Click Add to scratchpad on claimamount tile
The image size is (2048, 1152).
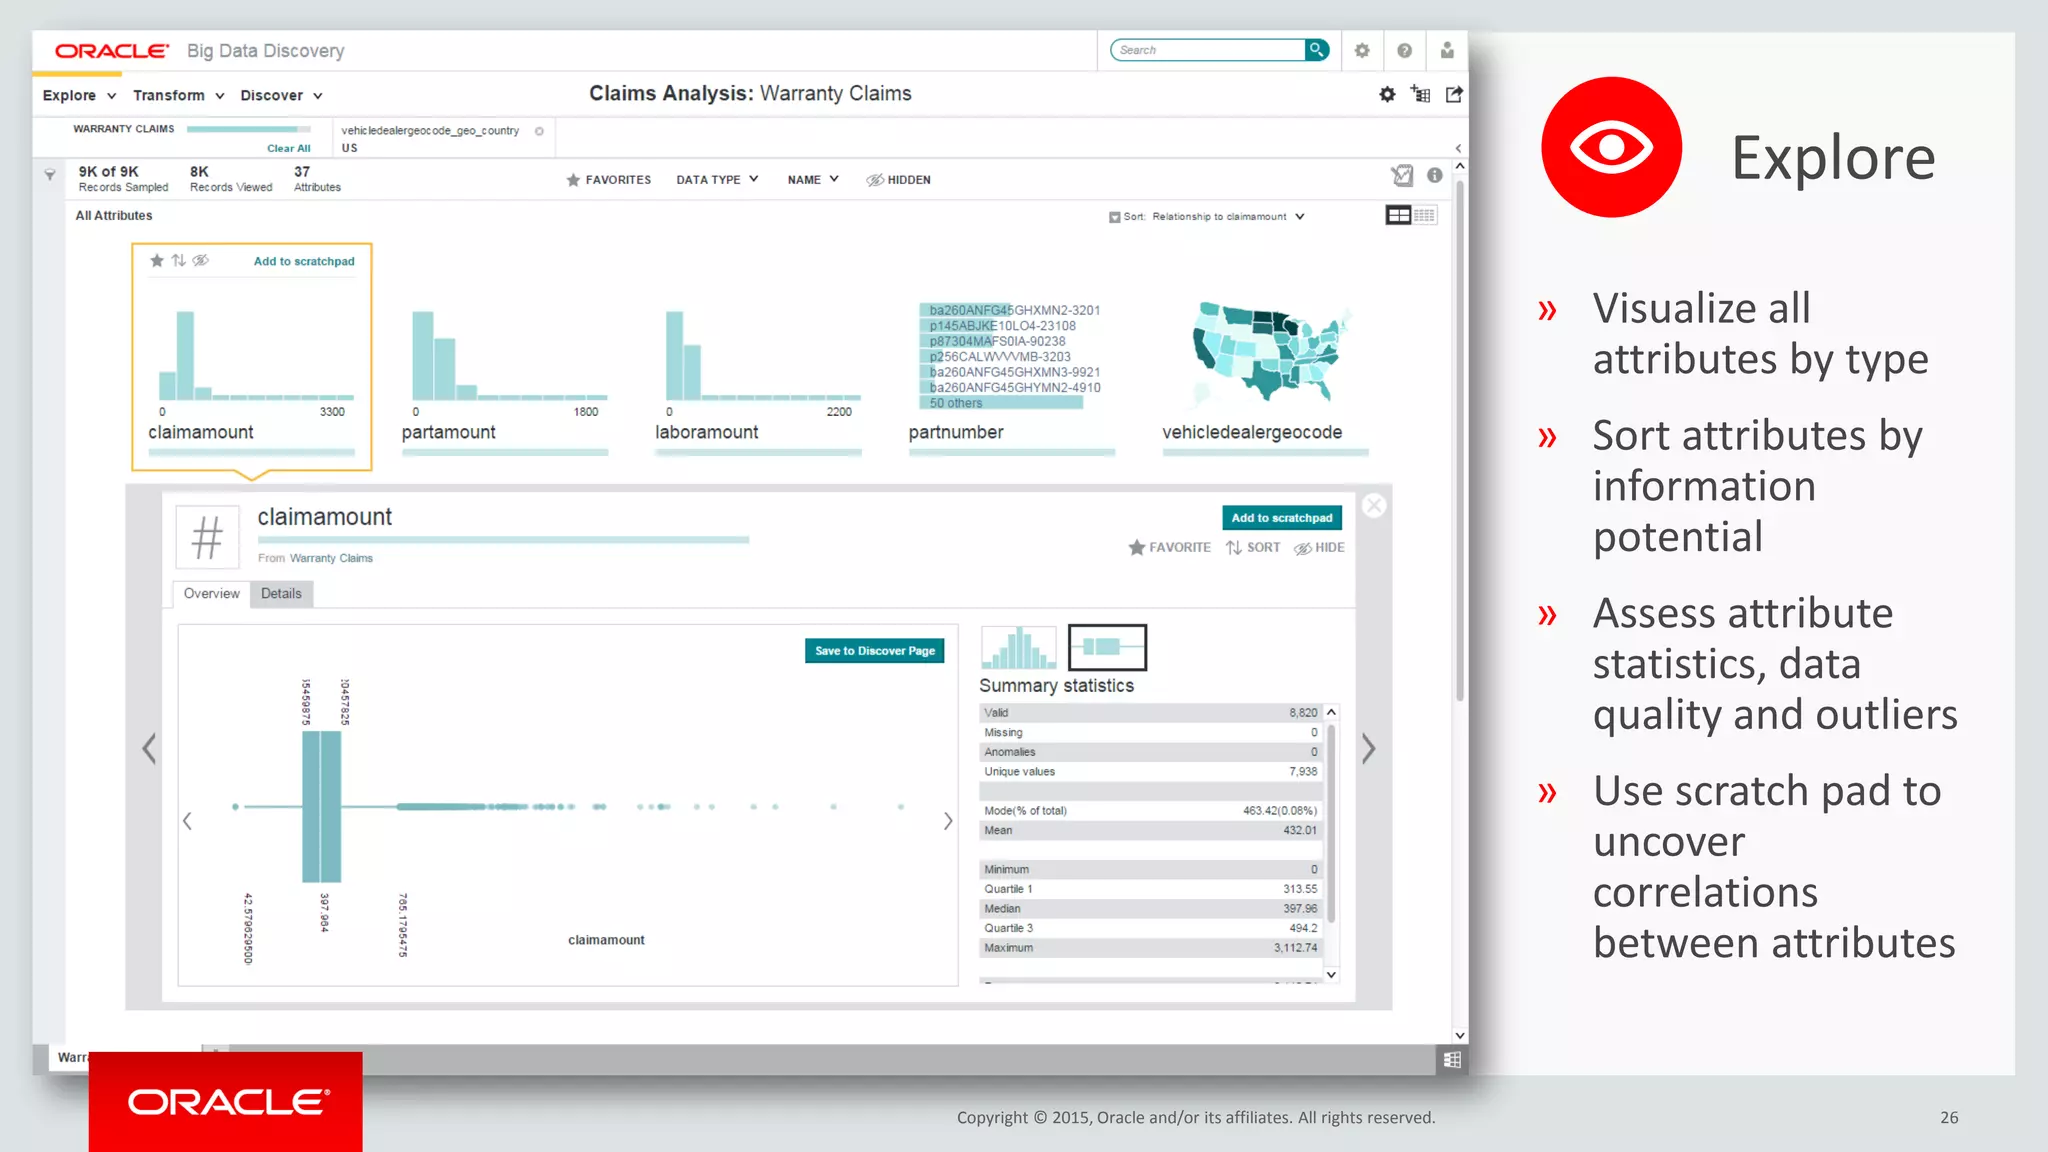(x=304, y=261)
